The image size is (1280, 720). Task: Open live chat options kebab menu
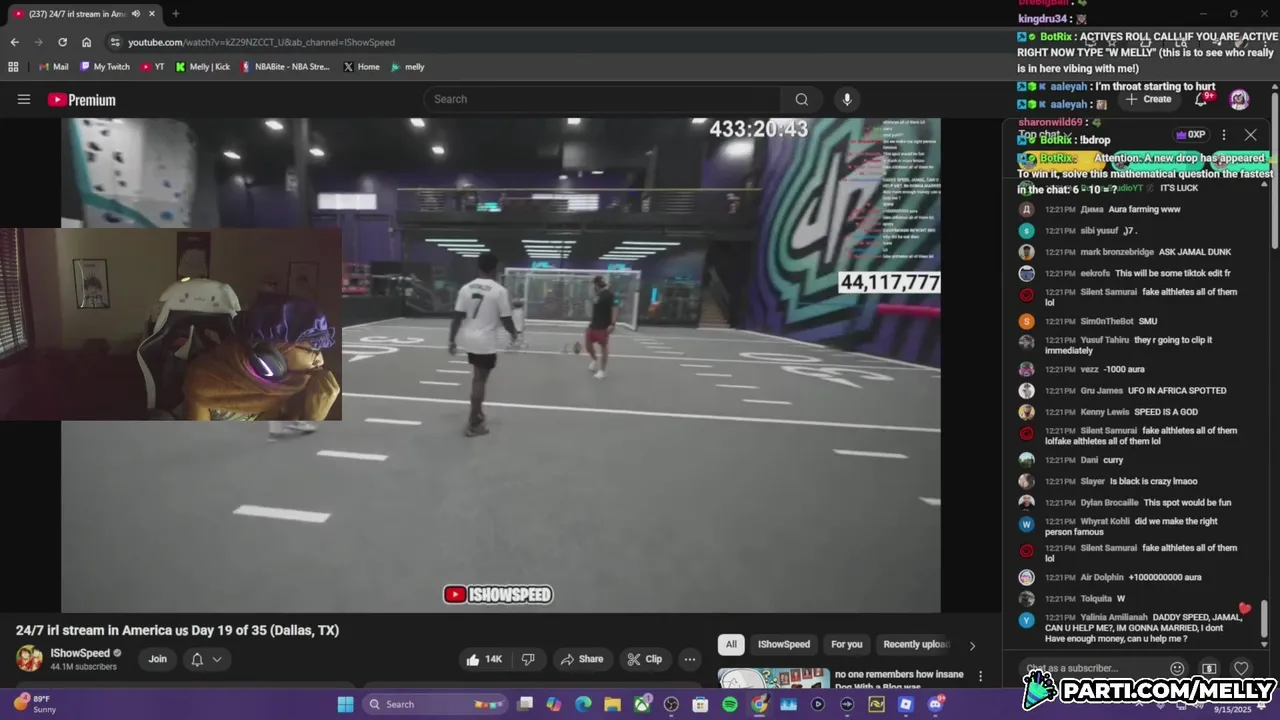pos(1223,135)
